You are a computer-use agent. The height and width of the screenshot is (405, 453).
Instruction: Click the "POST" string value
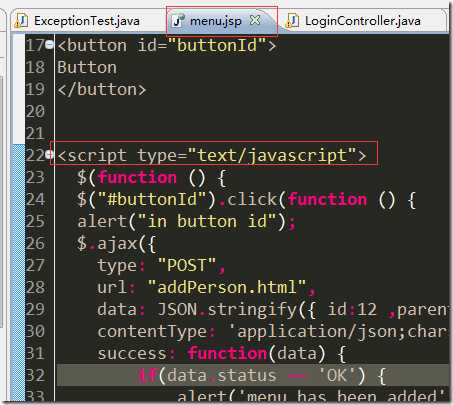[x=186, y=265]
